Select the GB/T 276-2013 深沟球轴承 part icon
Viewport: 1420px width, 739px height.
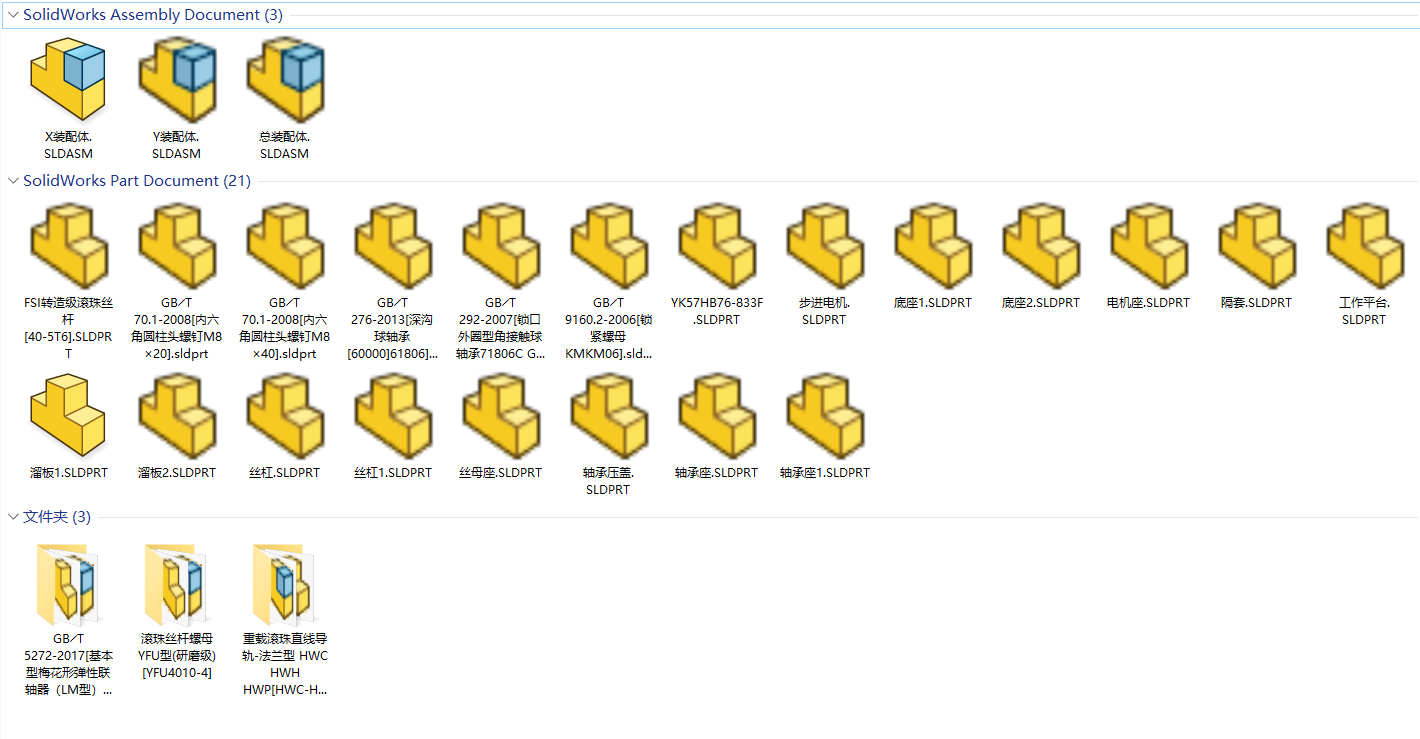(x=392, y=246)
